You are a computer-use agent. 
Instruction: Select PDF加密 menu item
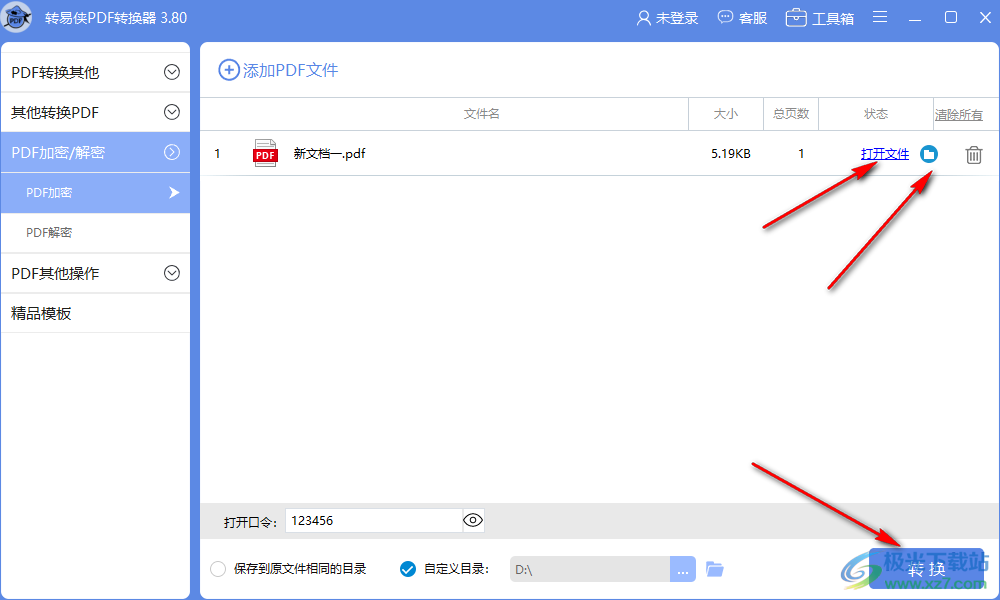pyautogui.click(x=96, y=193)
